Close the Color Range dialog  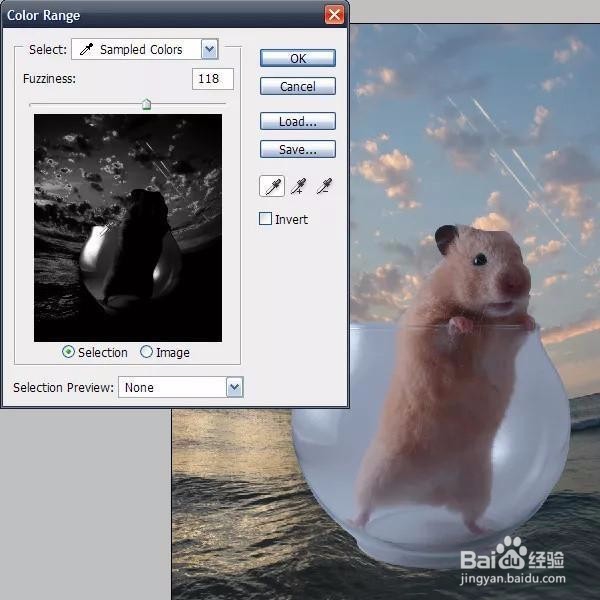click(334, 15)
